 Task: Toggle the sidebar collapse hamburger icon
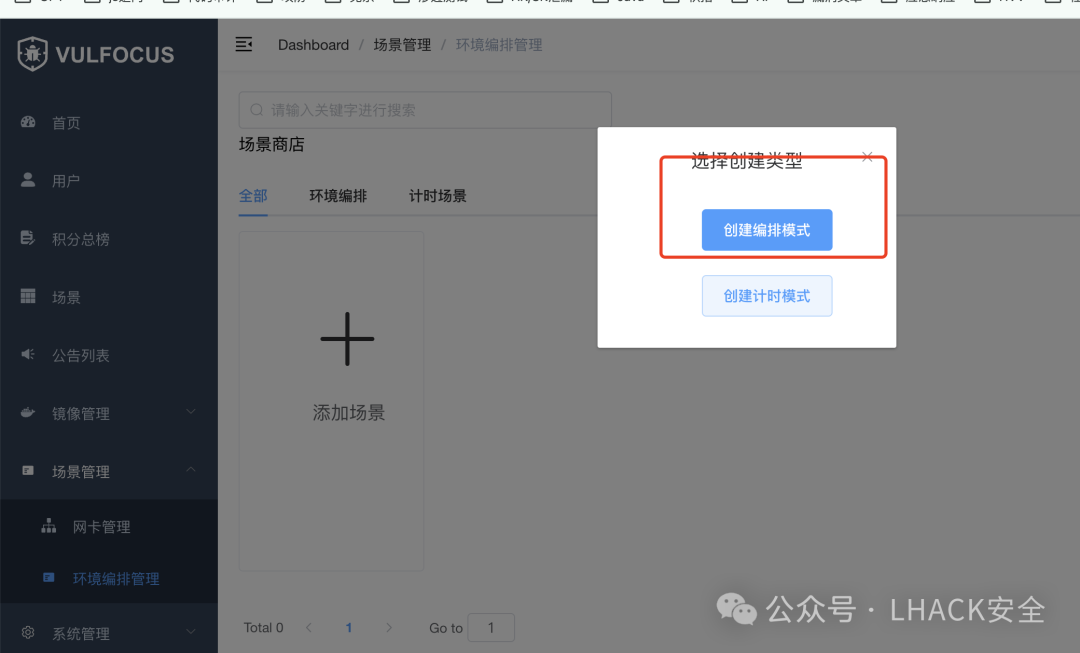pyautogui.click(x=244, y=45)
